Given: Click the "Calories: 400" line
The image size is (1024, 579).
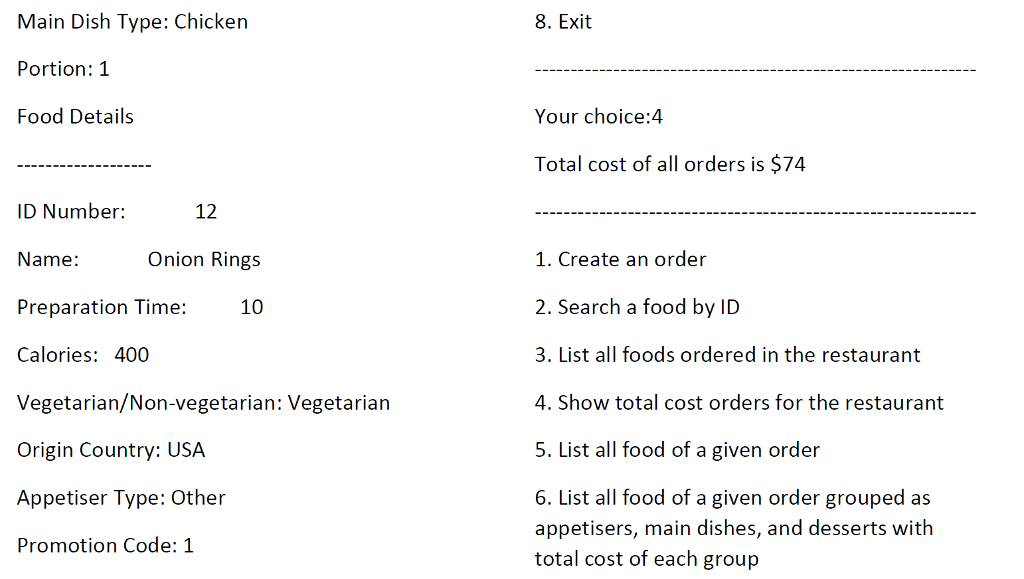Looking at the screenshot, I should coord(83,355).
